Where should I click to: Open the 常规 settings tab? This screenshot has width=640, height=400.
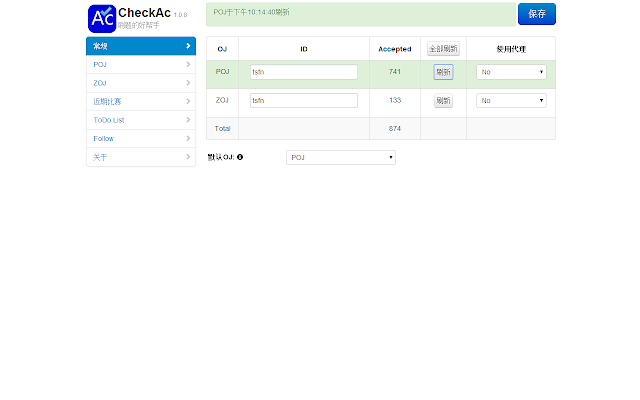coord(141,46)
